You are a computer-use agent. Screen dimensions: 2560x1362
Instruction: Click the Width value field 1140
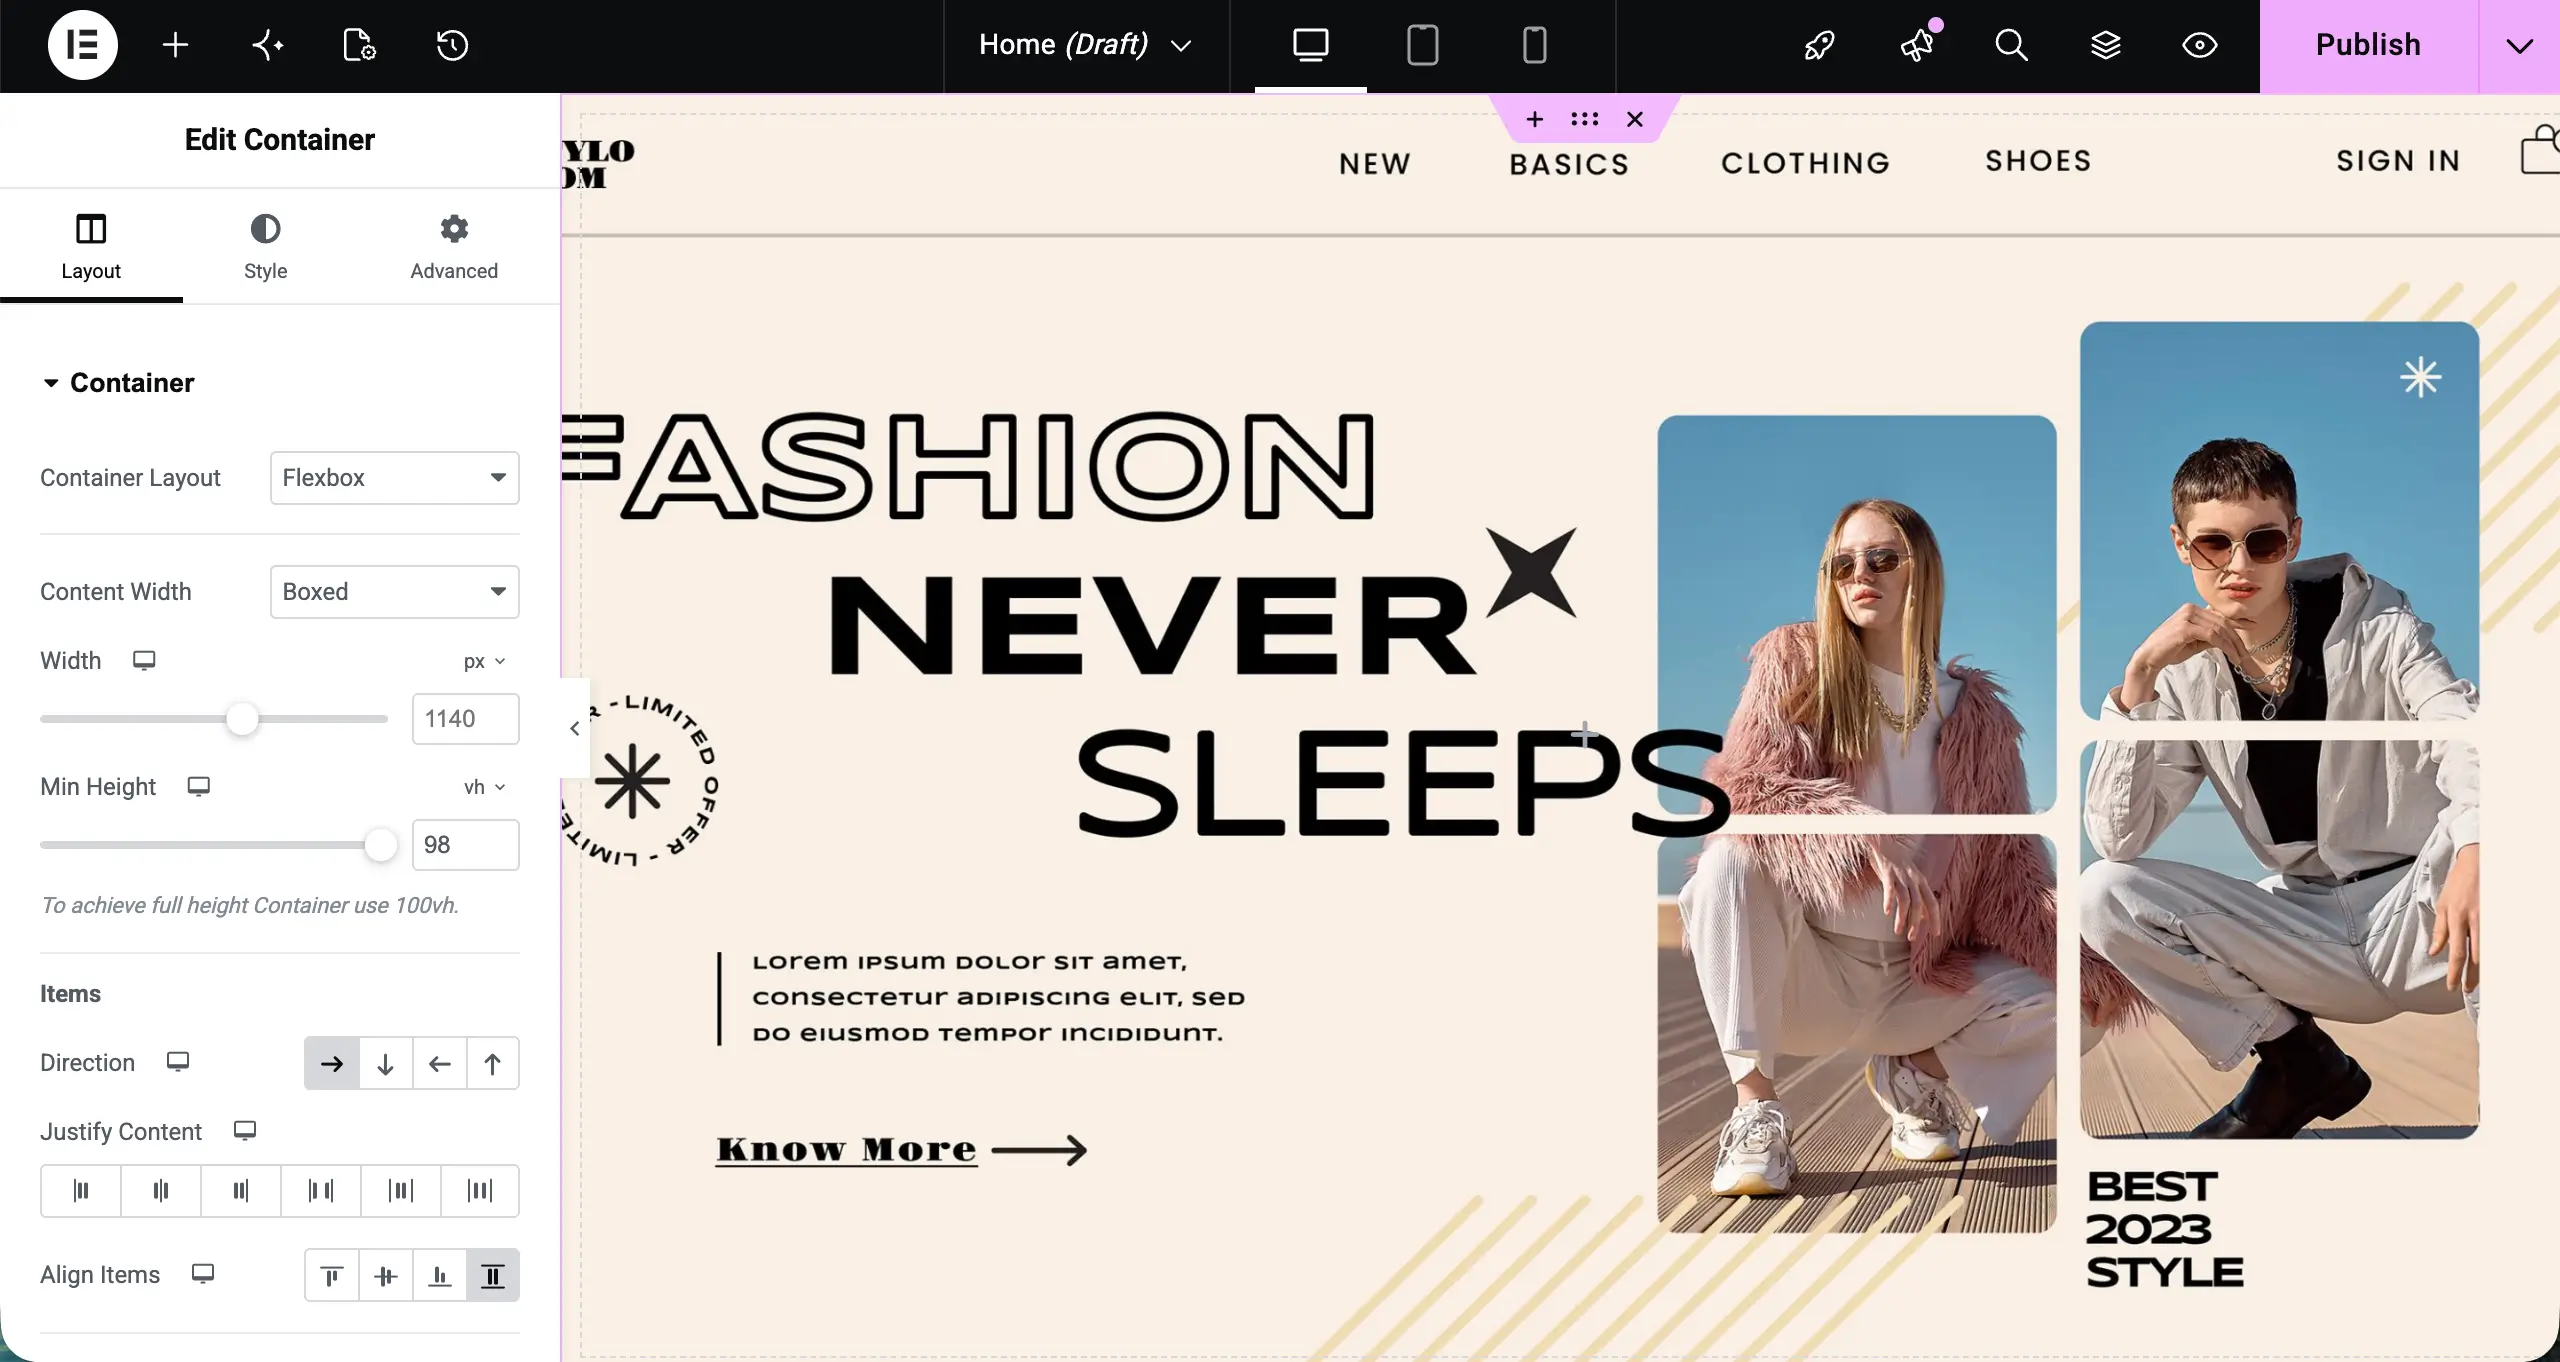click(465, 719)
